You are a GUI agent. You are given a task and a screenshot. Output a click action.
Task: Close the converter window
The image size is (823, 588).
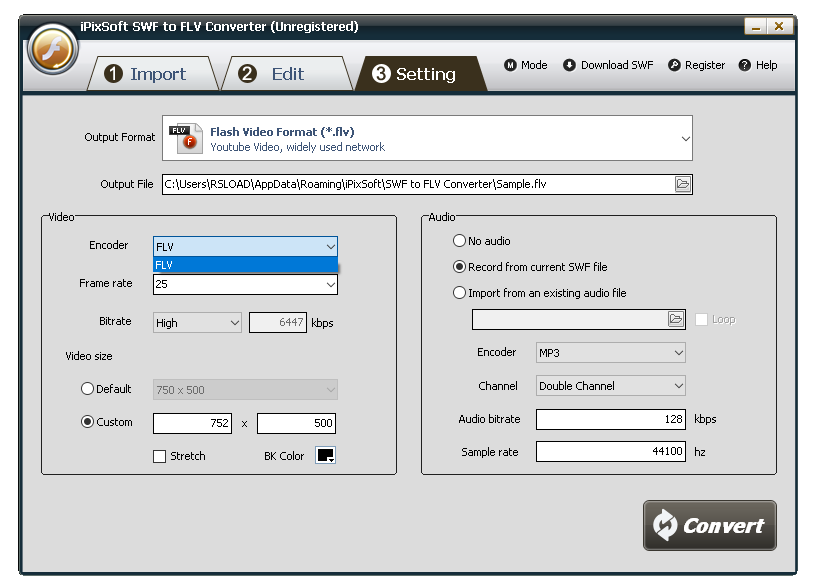coord(779,26)
